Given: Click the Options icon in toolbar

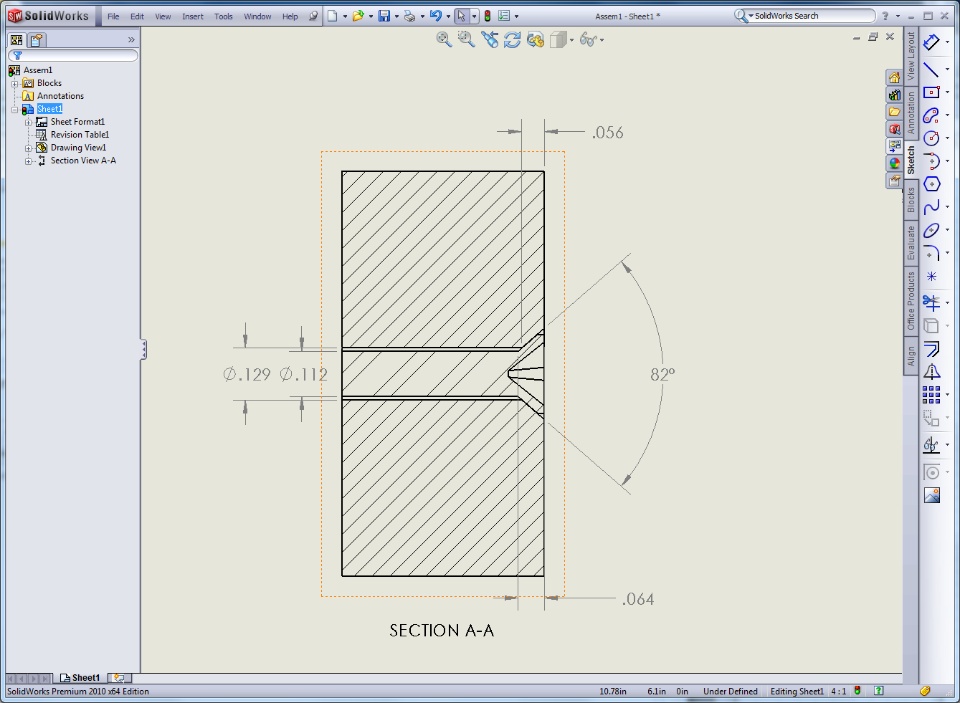Looking at the screenshot, I should 504,16.
